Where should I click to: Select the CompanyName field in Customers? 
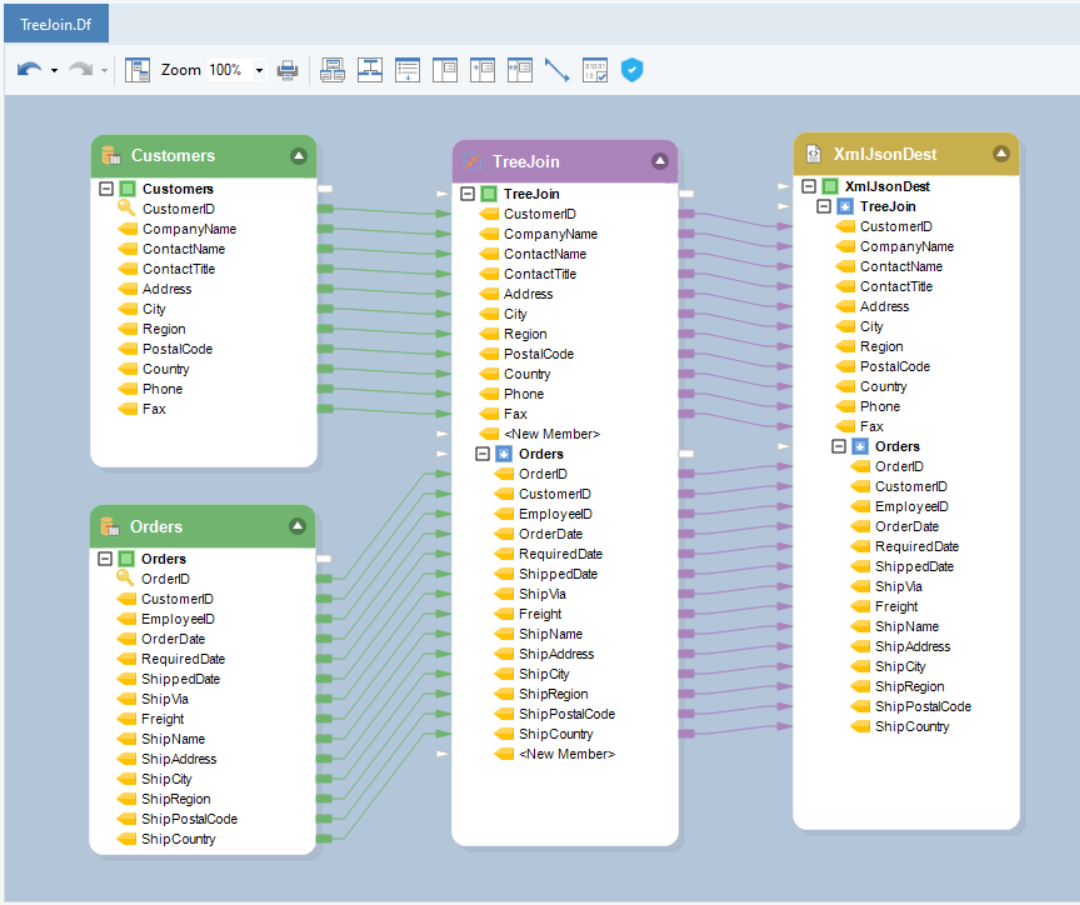(x=189, y=229)
